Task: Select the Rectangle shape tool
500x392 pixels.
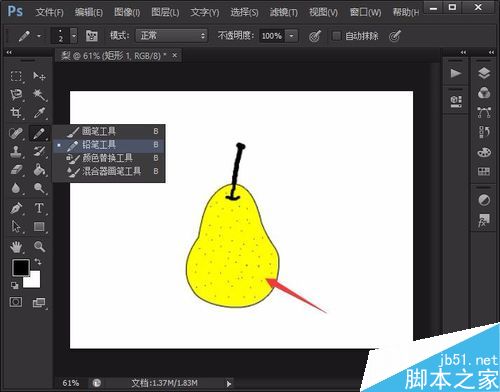Action: coord(39,227)
